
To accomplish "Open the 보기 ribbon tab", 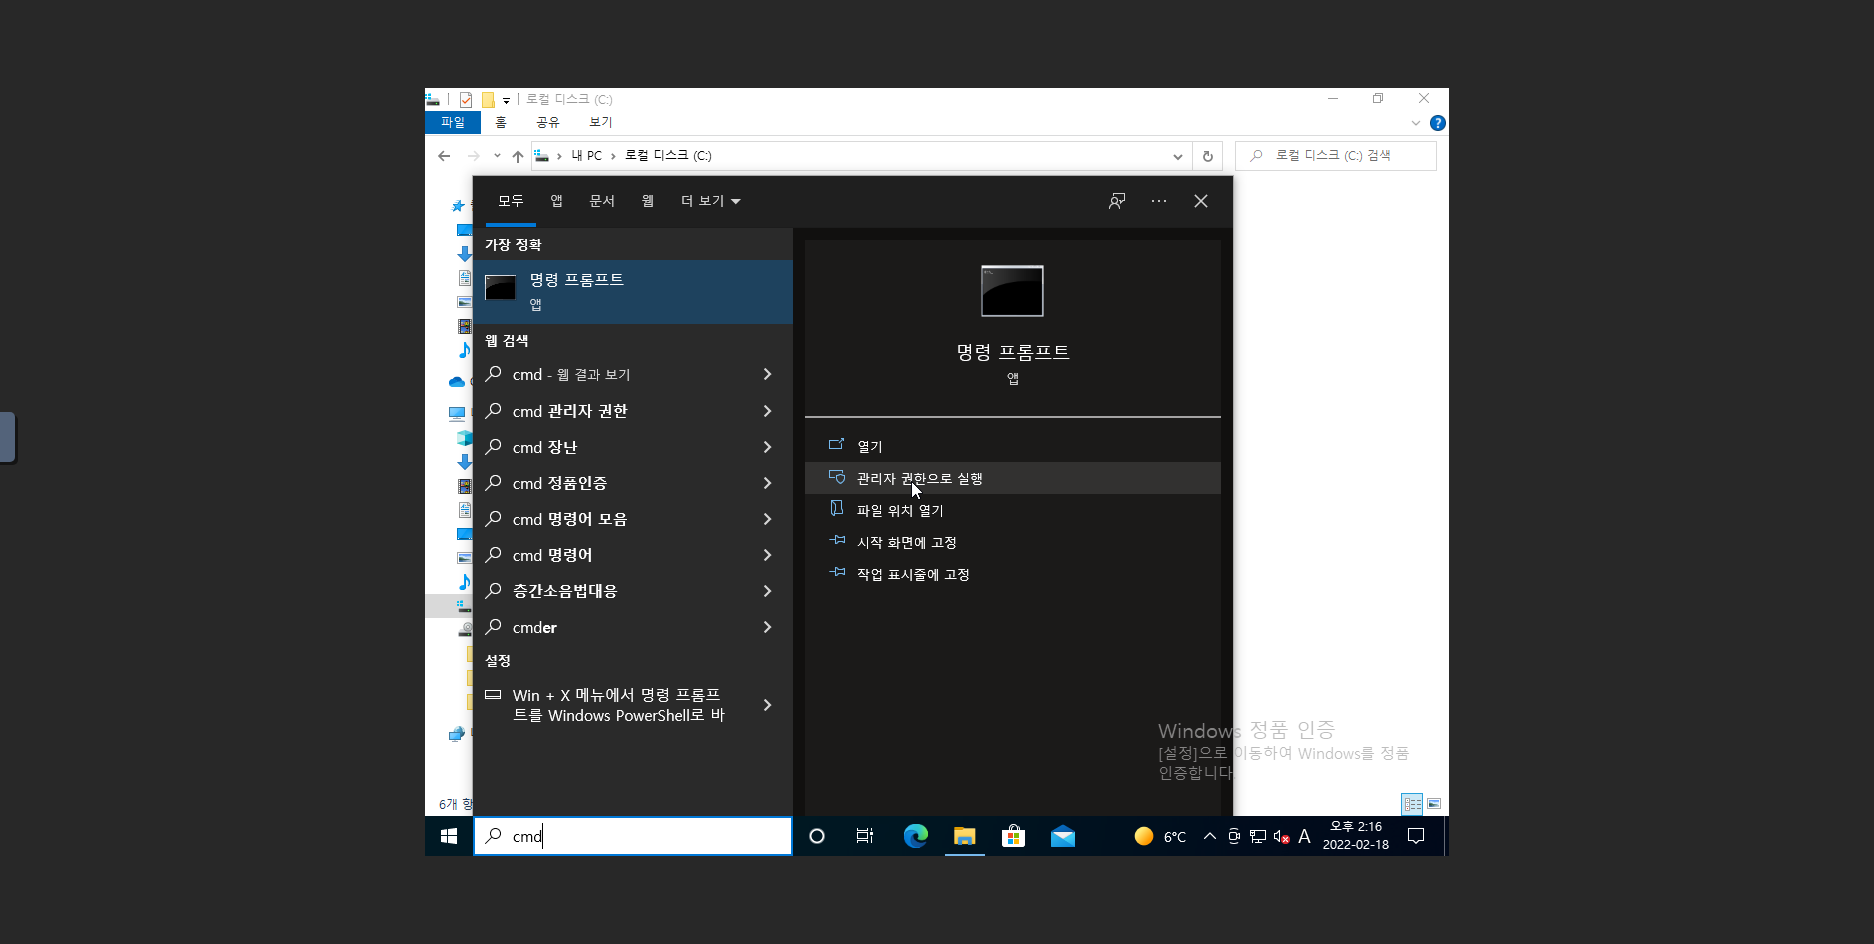I will click(600, 122).
